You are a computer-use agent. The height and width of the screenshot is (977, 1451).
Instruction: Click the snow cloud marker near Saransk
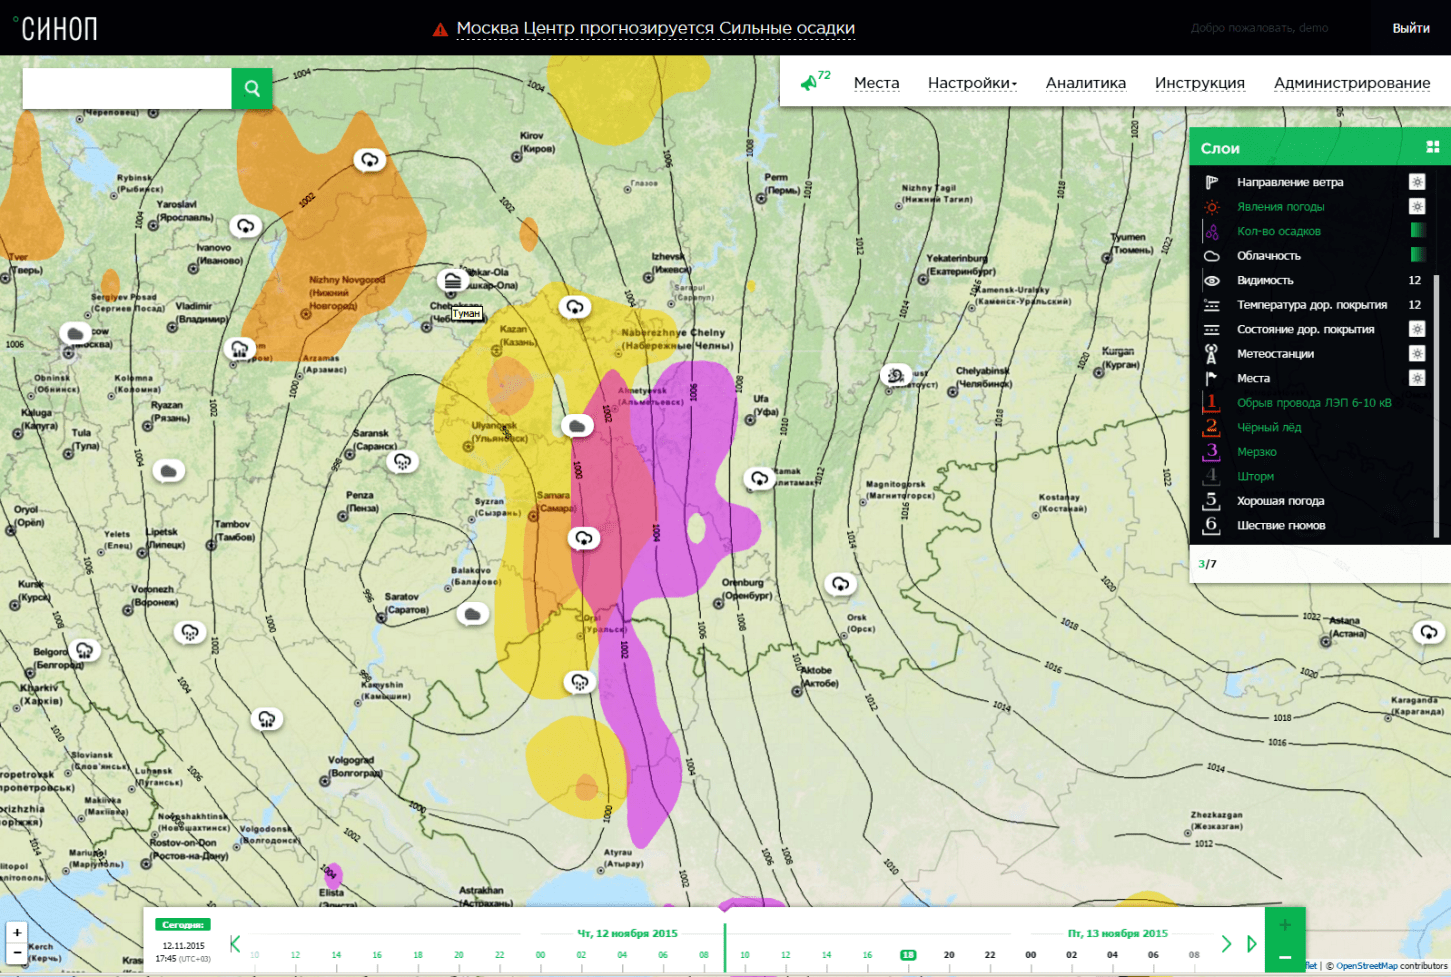[x=402, y=461]
